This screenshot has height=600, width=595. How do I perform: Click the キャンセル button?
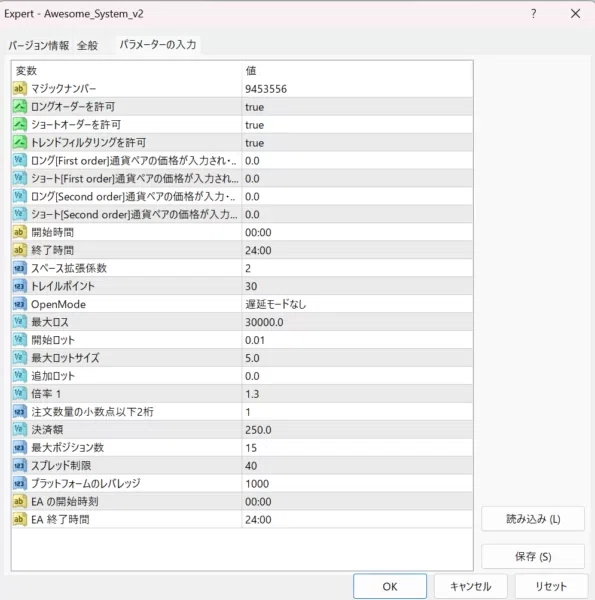pyautogui.click(x=471, y=586)
